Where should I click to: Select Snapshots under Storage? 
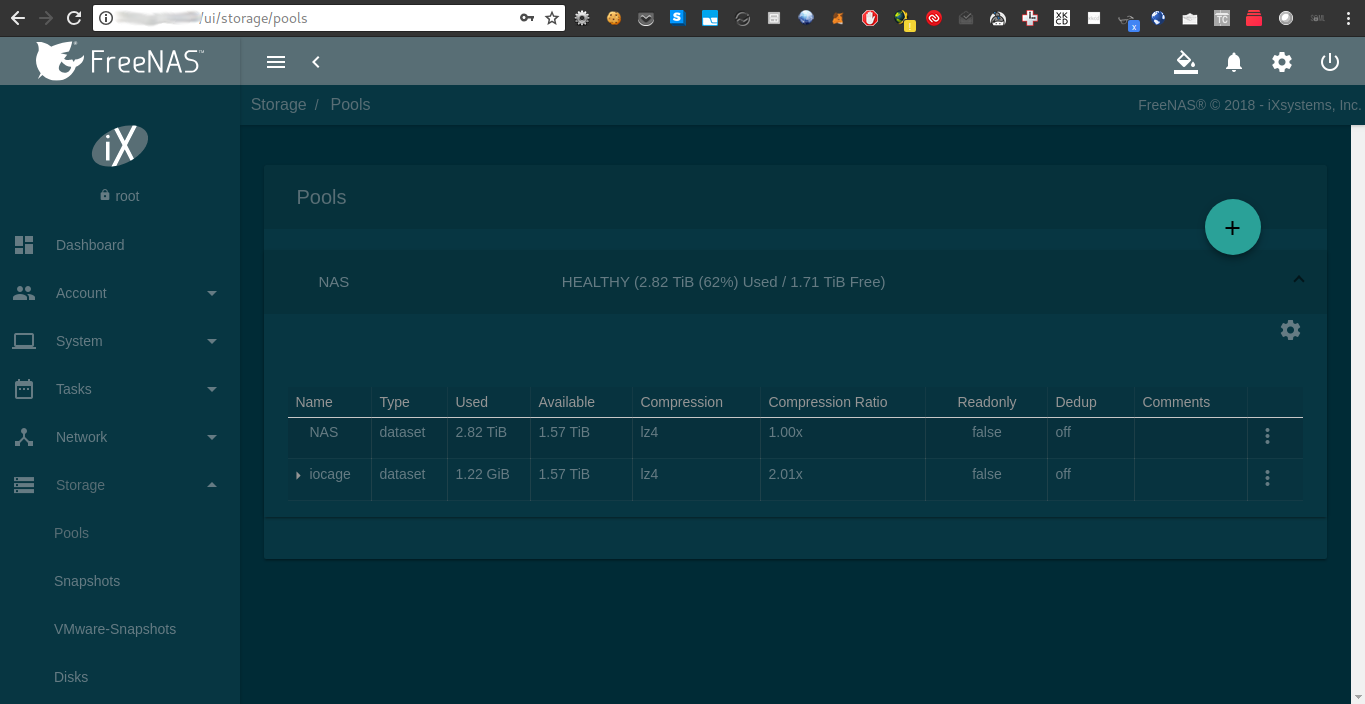click(x=87, y=581)
